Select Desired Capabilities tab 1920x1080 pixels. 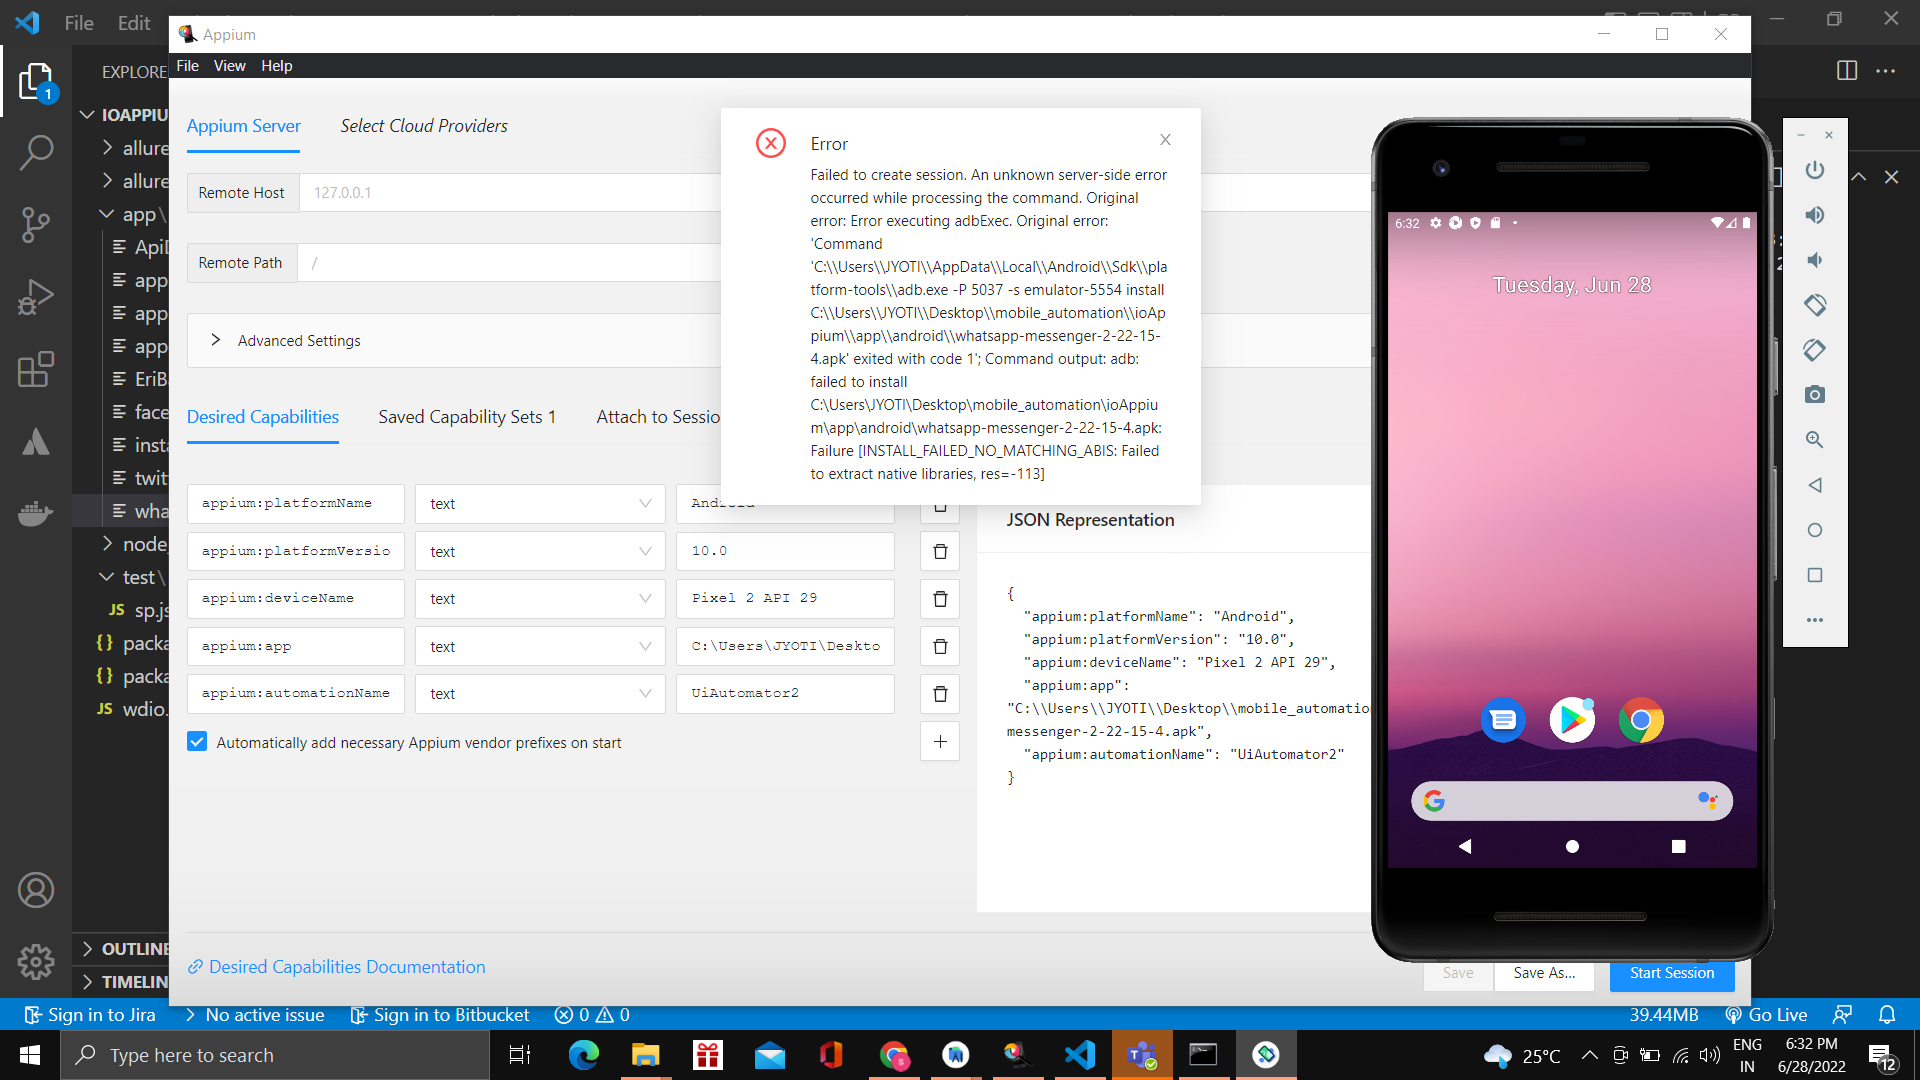(263, 417)
